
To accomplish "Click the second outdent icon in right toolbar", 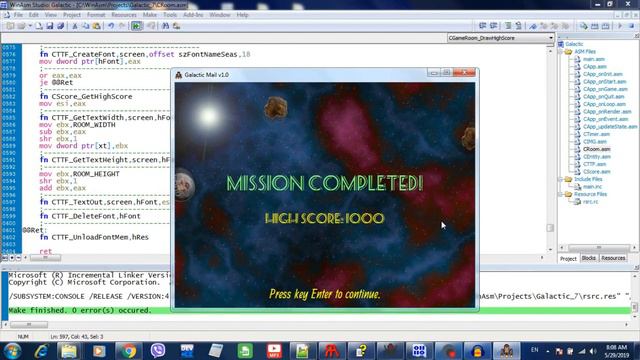I will 493,26.
